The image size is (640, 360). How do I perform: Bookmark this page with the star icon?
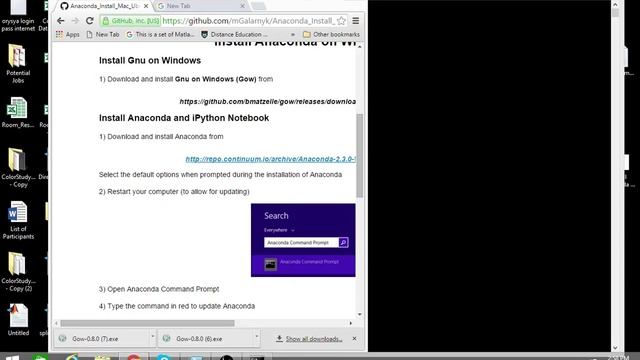point(341,21)
